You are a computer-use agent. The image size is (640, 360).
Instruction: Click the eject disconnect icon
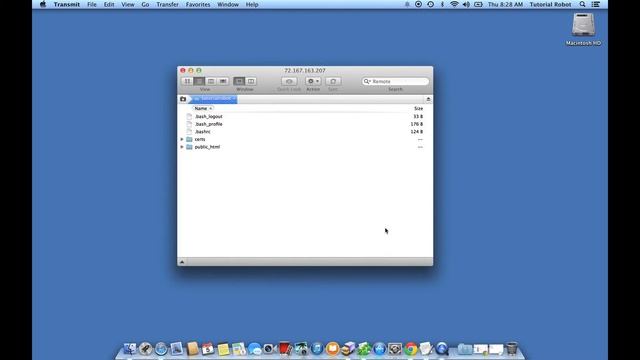tap(428, 99)
